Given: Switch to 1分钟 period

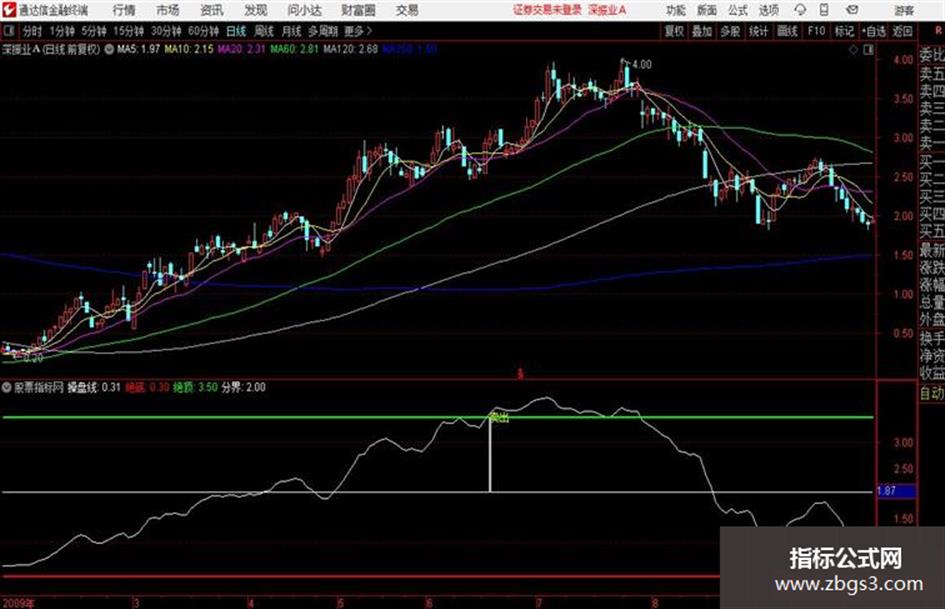Looking at the screenshot, I should click(x=62, y=31).
